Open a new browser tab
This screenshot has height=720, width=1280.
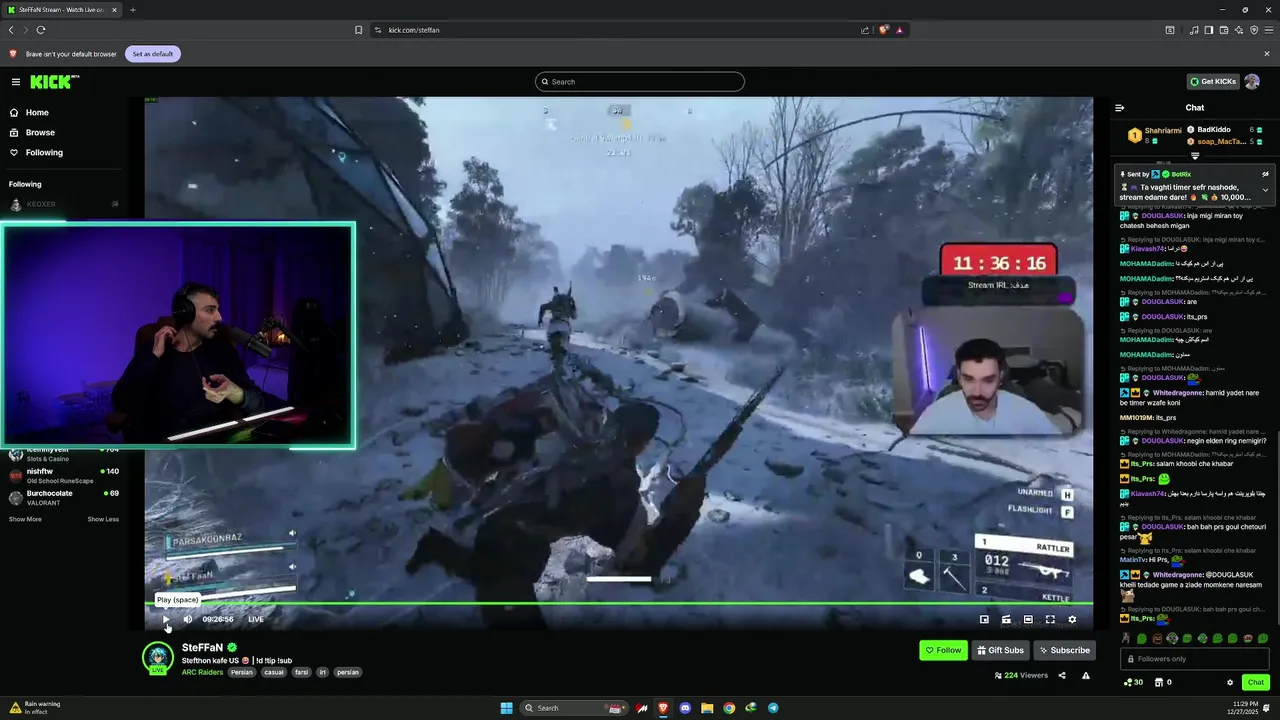click(x=133, y=10)
